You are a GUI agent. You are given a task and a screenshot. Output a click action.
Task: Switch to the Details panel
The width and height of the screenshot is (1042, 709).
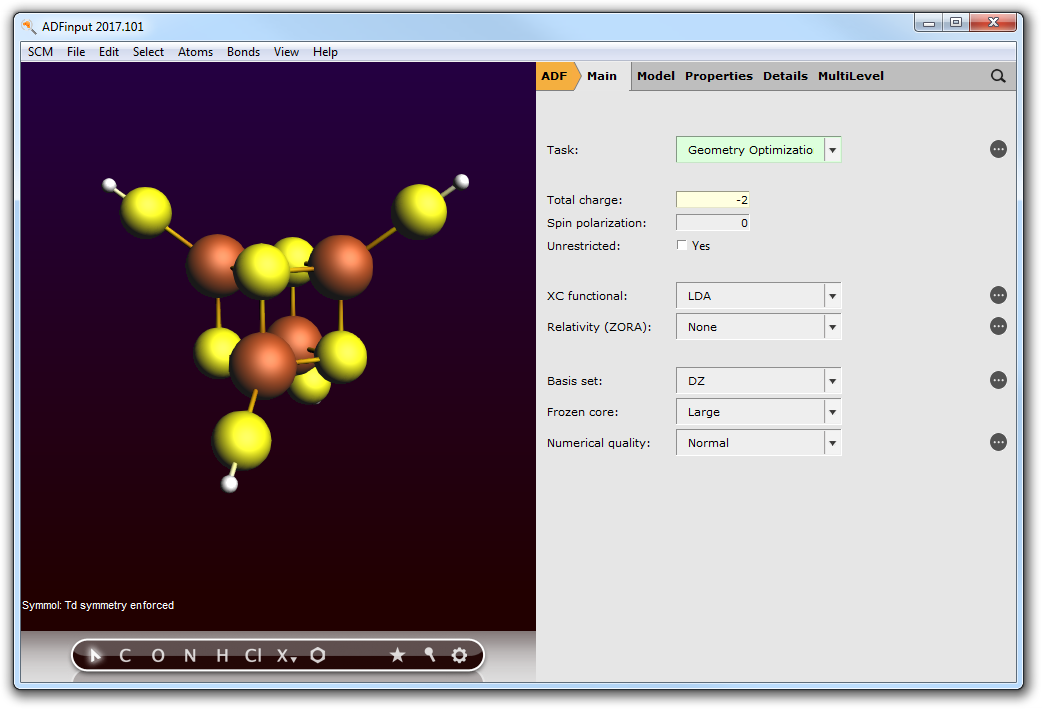point(785,76)
